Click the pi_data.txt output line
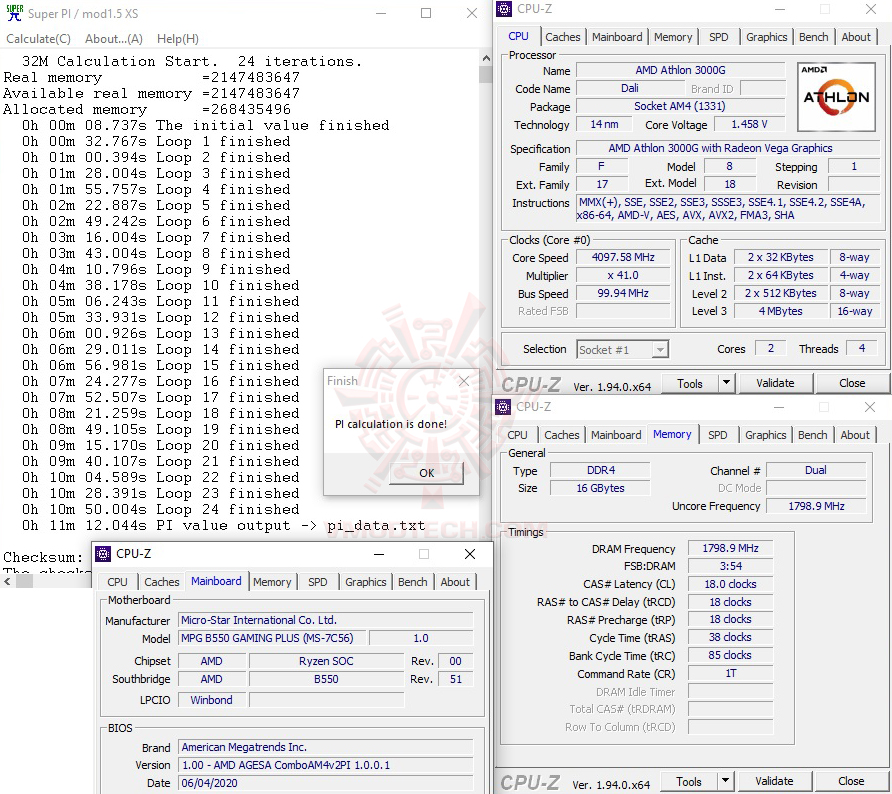This screenshot has width=892, height=794. coord(224,525)
